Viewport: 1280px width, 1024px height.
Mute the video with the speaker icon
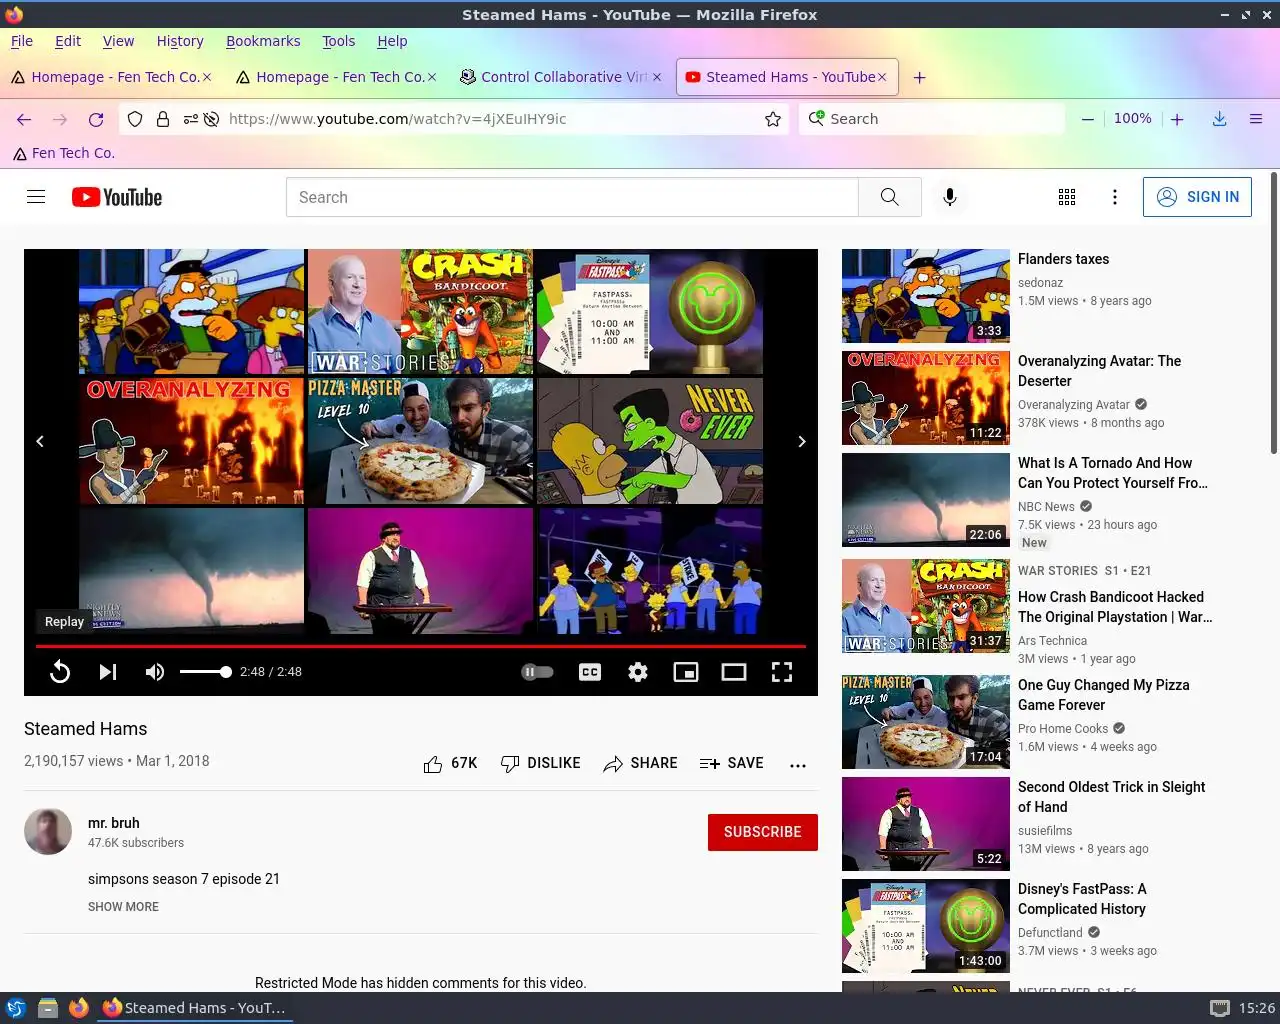coord(155,672)
